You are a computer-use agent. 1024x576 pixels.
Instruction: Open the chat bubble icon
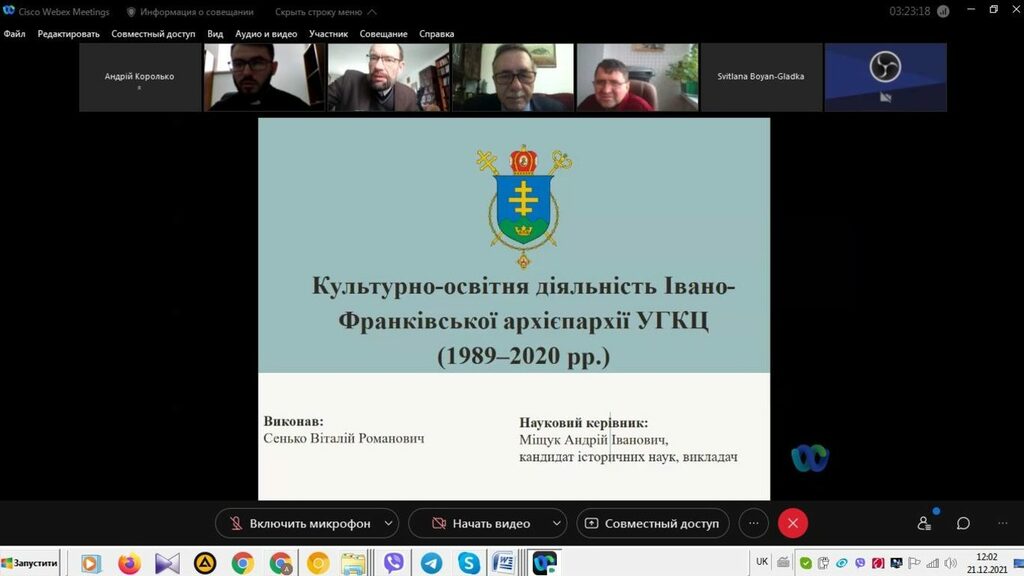pos(963,523)
